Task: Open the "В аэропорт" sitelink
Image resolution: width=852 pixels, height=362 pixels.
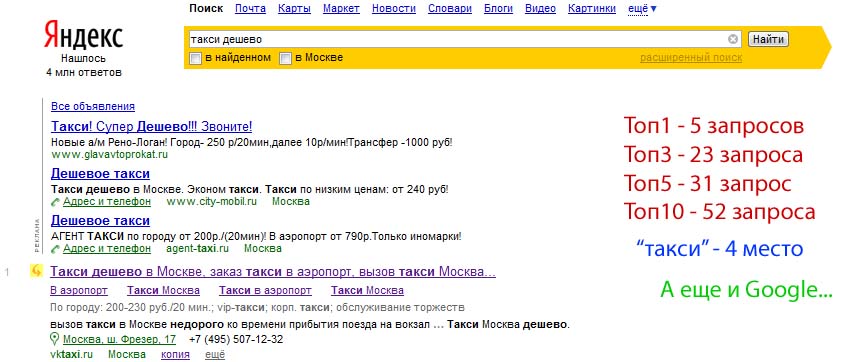Action: [x=79, y=291]
